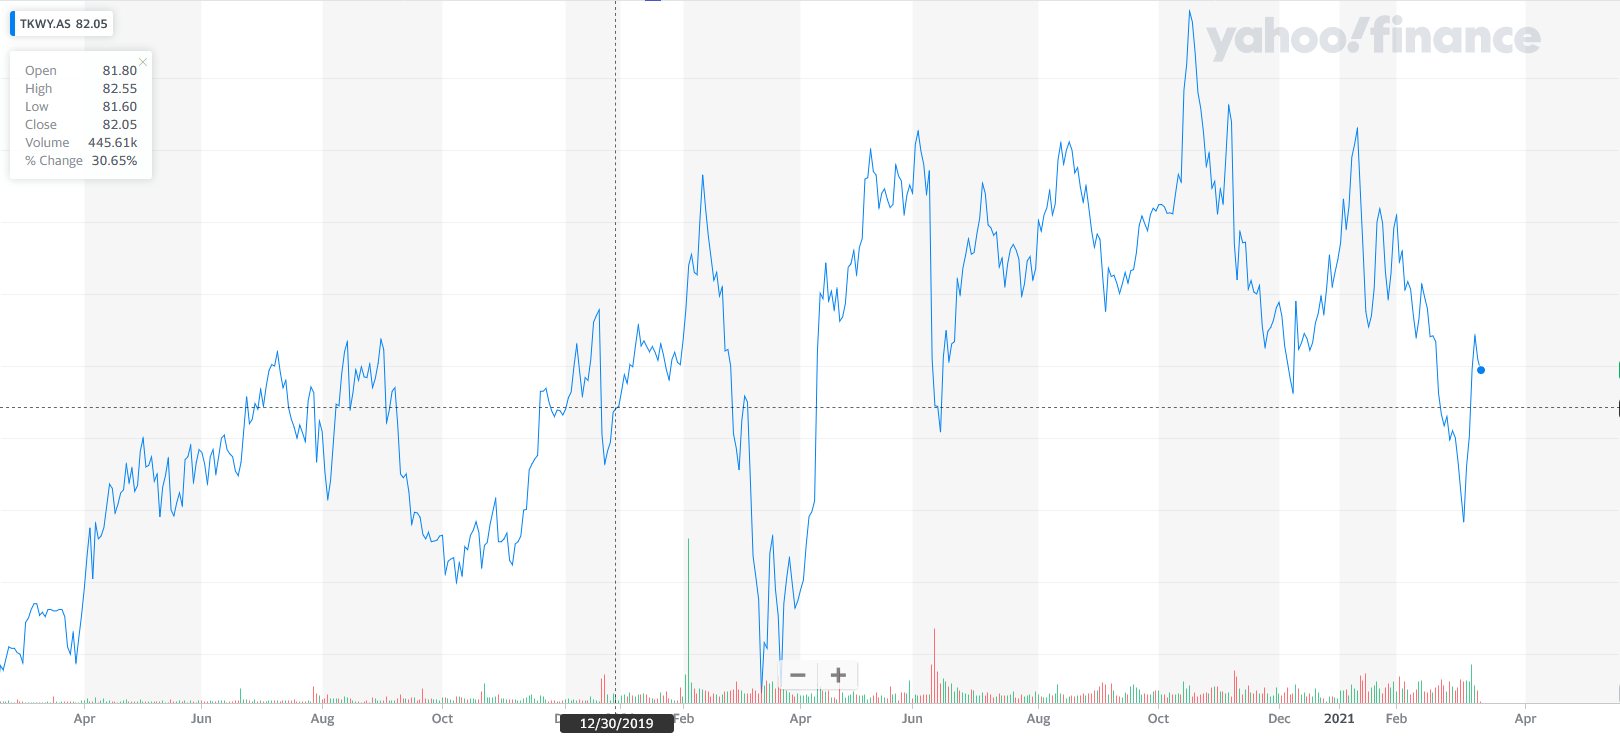
Task: Click the Close value 82.05
Action: tap(120, 125)
